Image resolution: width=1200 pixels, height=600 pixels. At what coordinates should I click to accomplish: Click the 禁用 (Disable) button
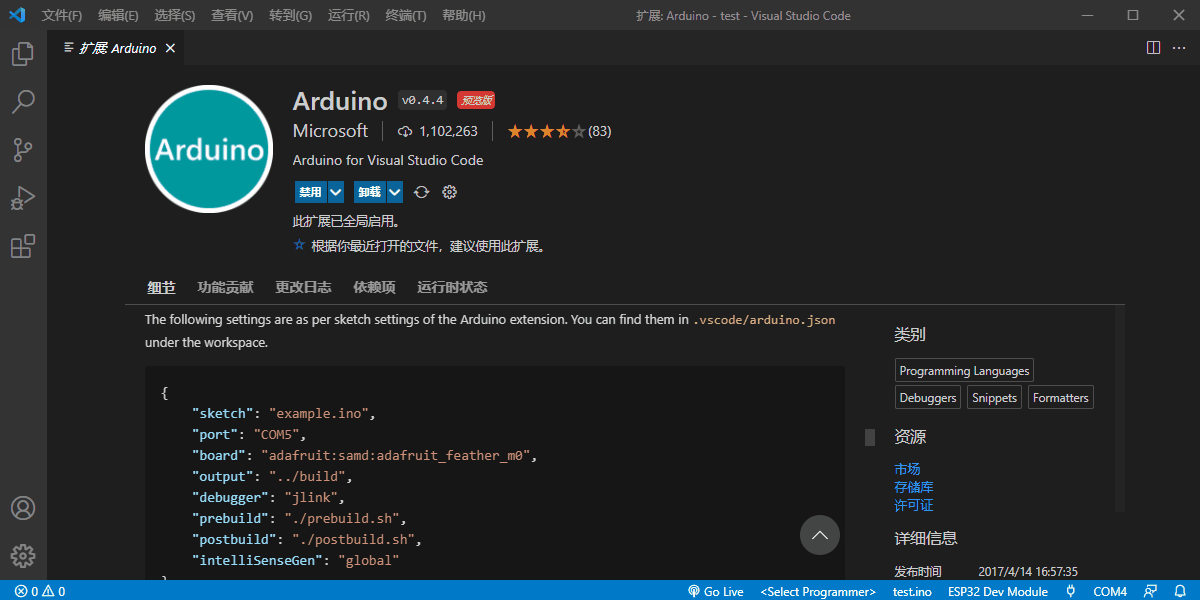point(310,192)
